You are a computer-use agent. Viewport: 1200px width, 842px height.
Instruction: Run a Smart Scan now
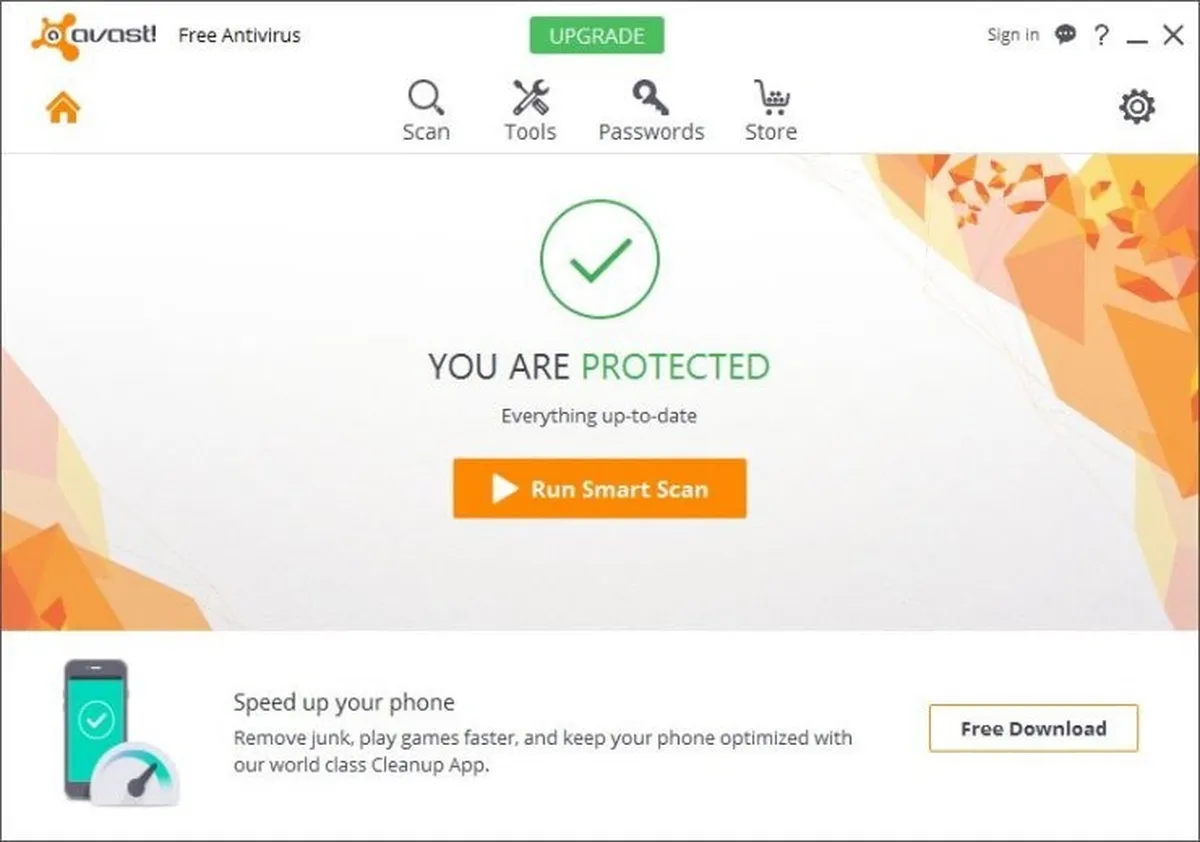click(x=599, y=489)
